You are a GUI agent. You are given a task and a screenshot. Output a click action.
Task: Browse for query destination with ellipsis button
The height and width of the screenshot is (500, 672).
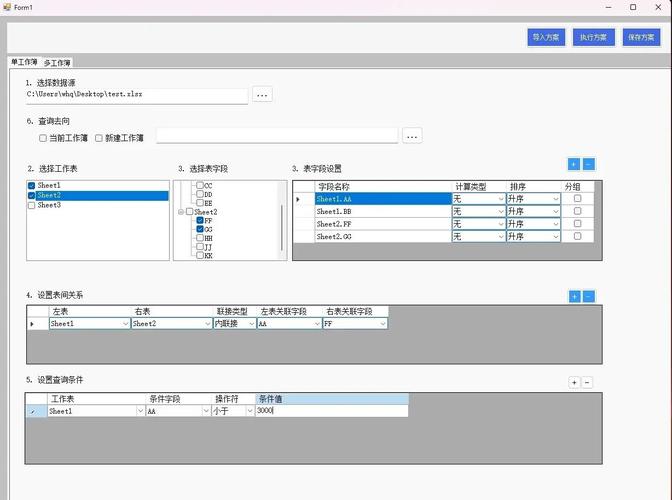412,136
